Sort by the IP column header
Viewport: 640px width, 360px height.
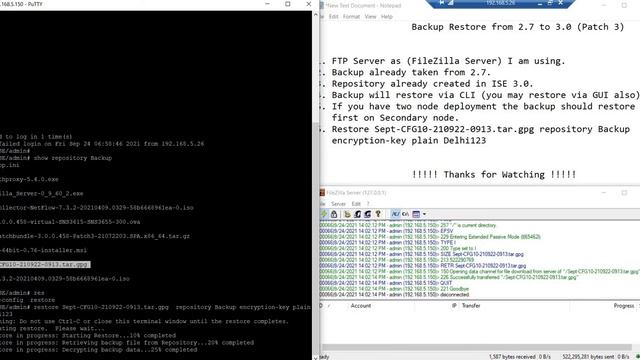click(454, 306)
